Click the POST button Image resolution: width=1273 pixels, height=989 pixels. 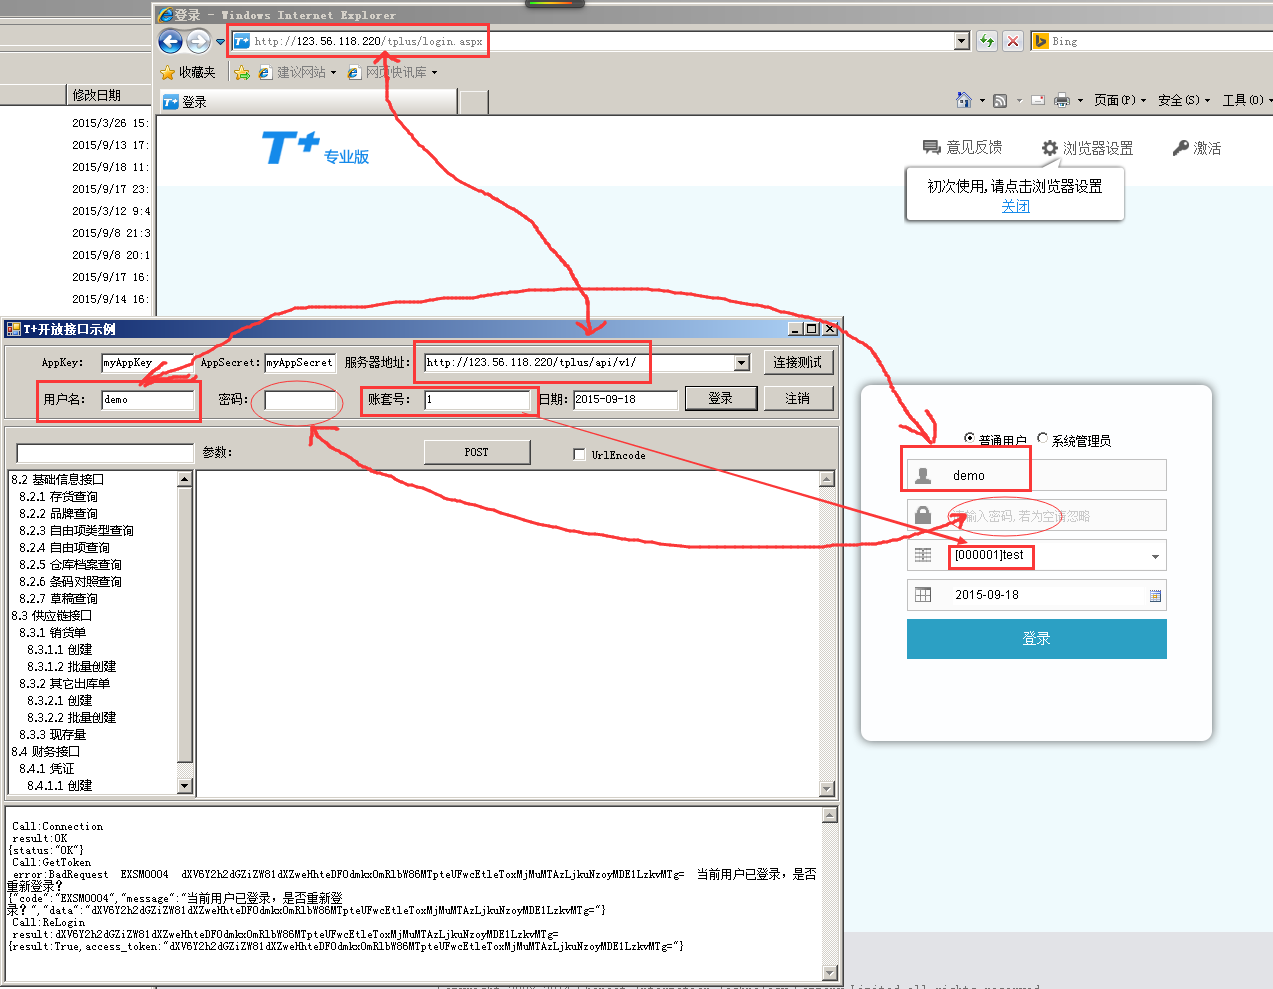point(477,452)
